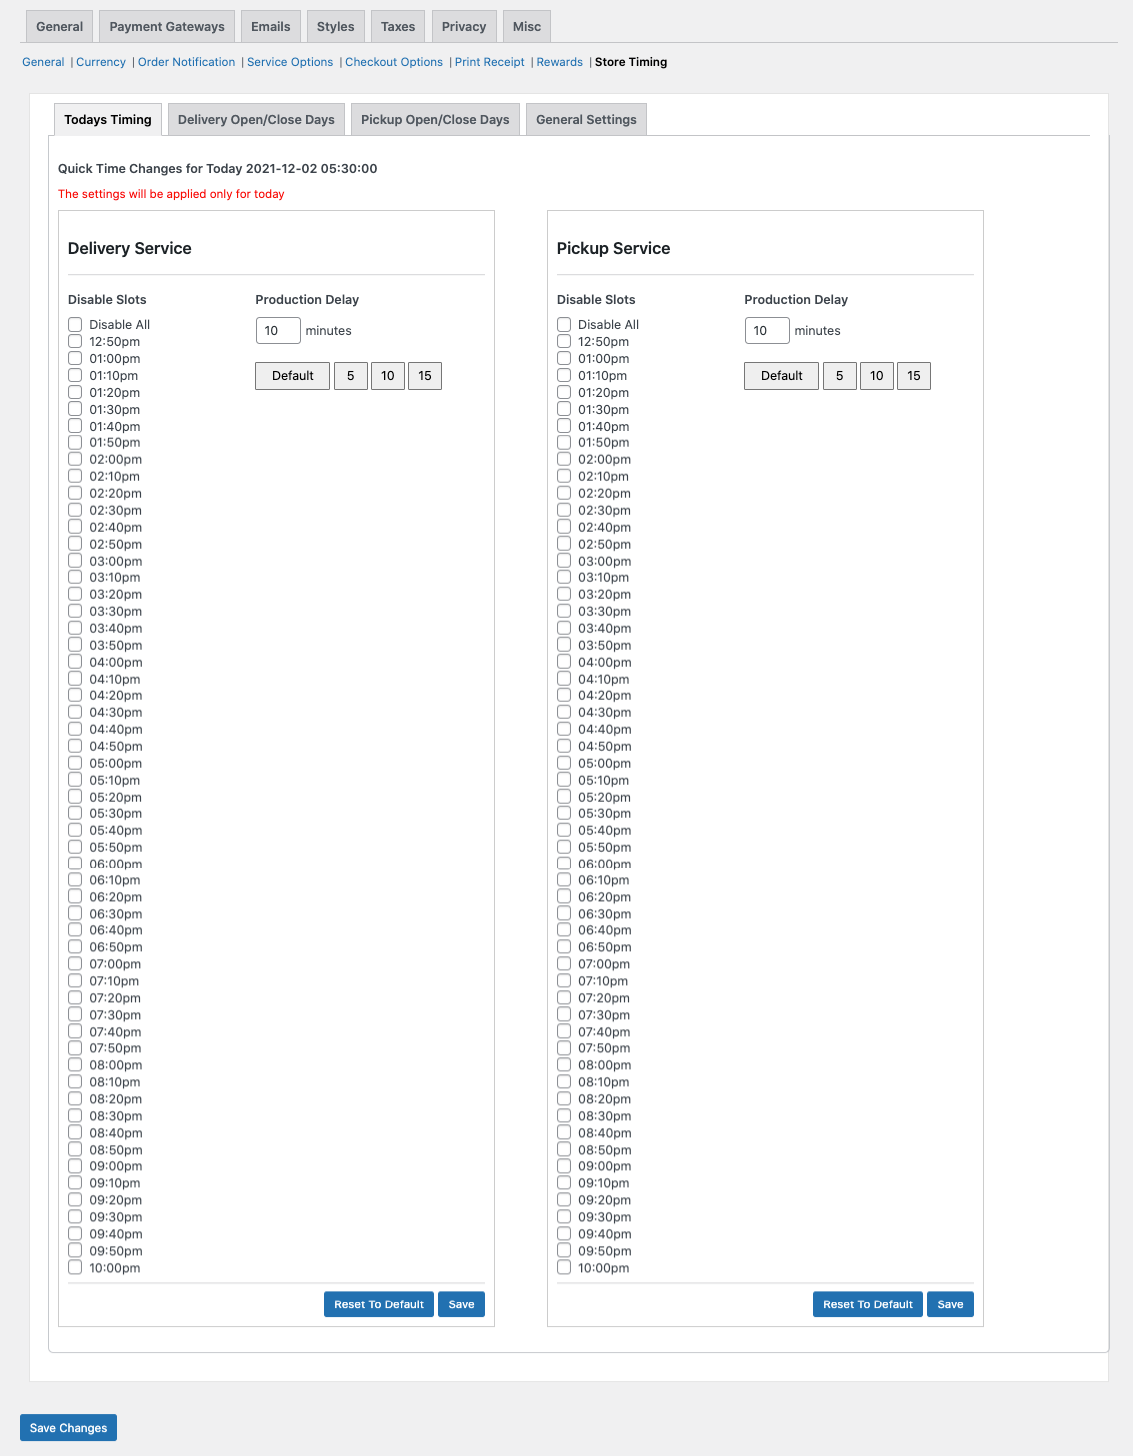
Task: Check Disable All under Delivery Service
Action: click(75, 325)
